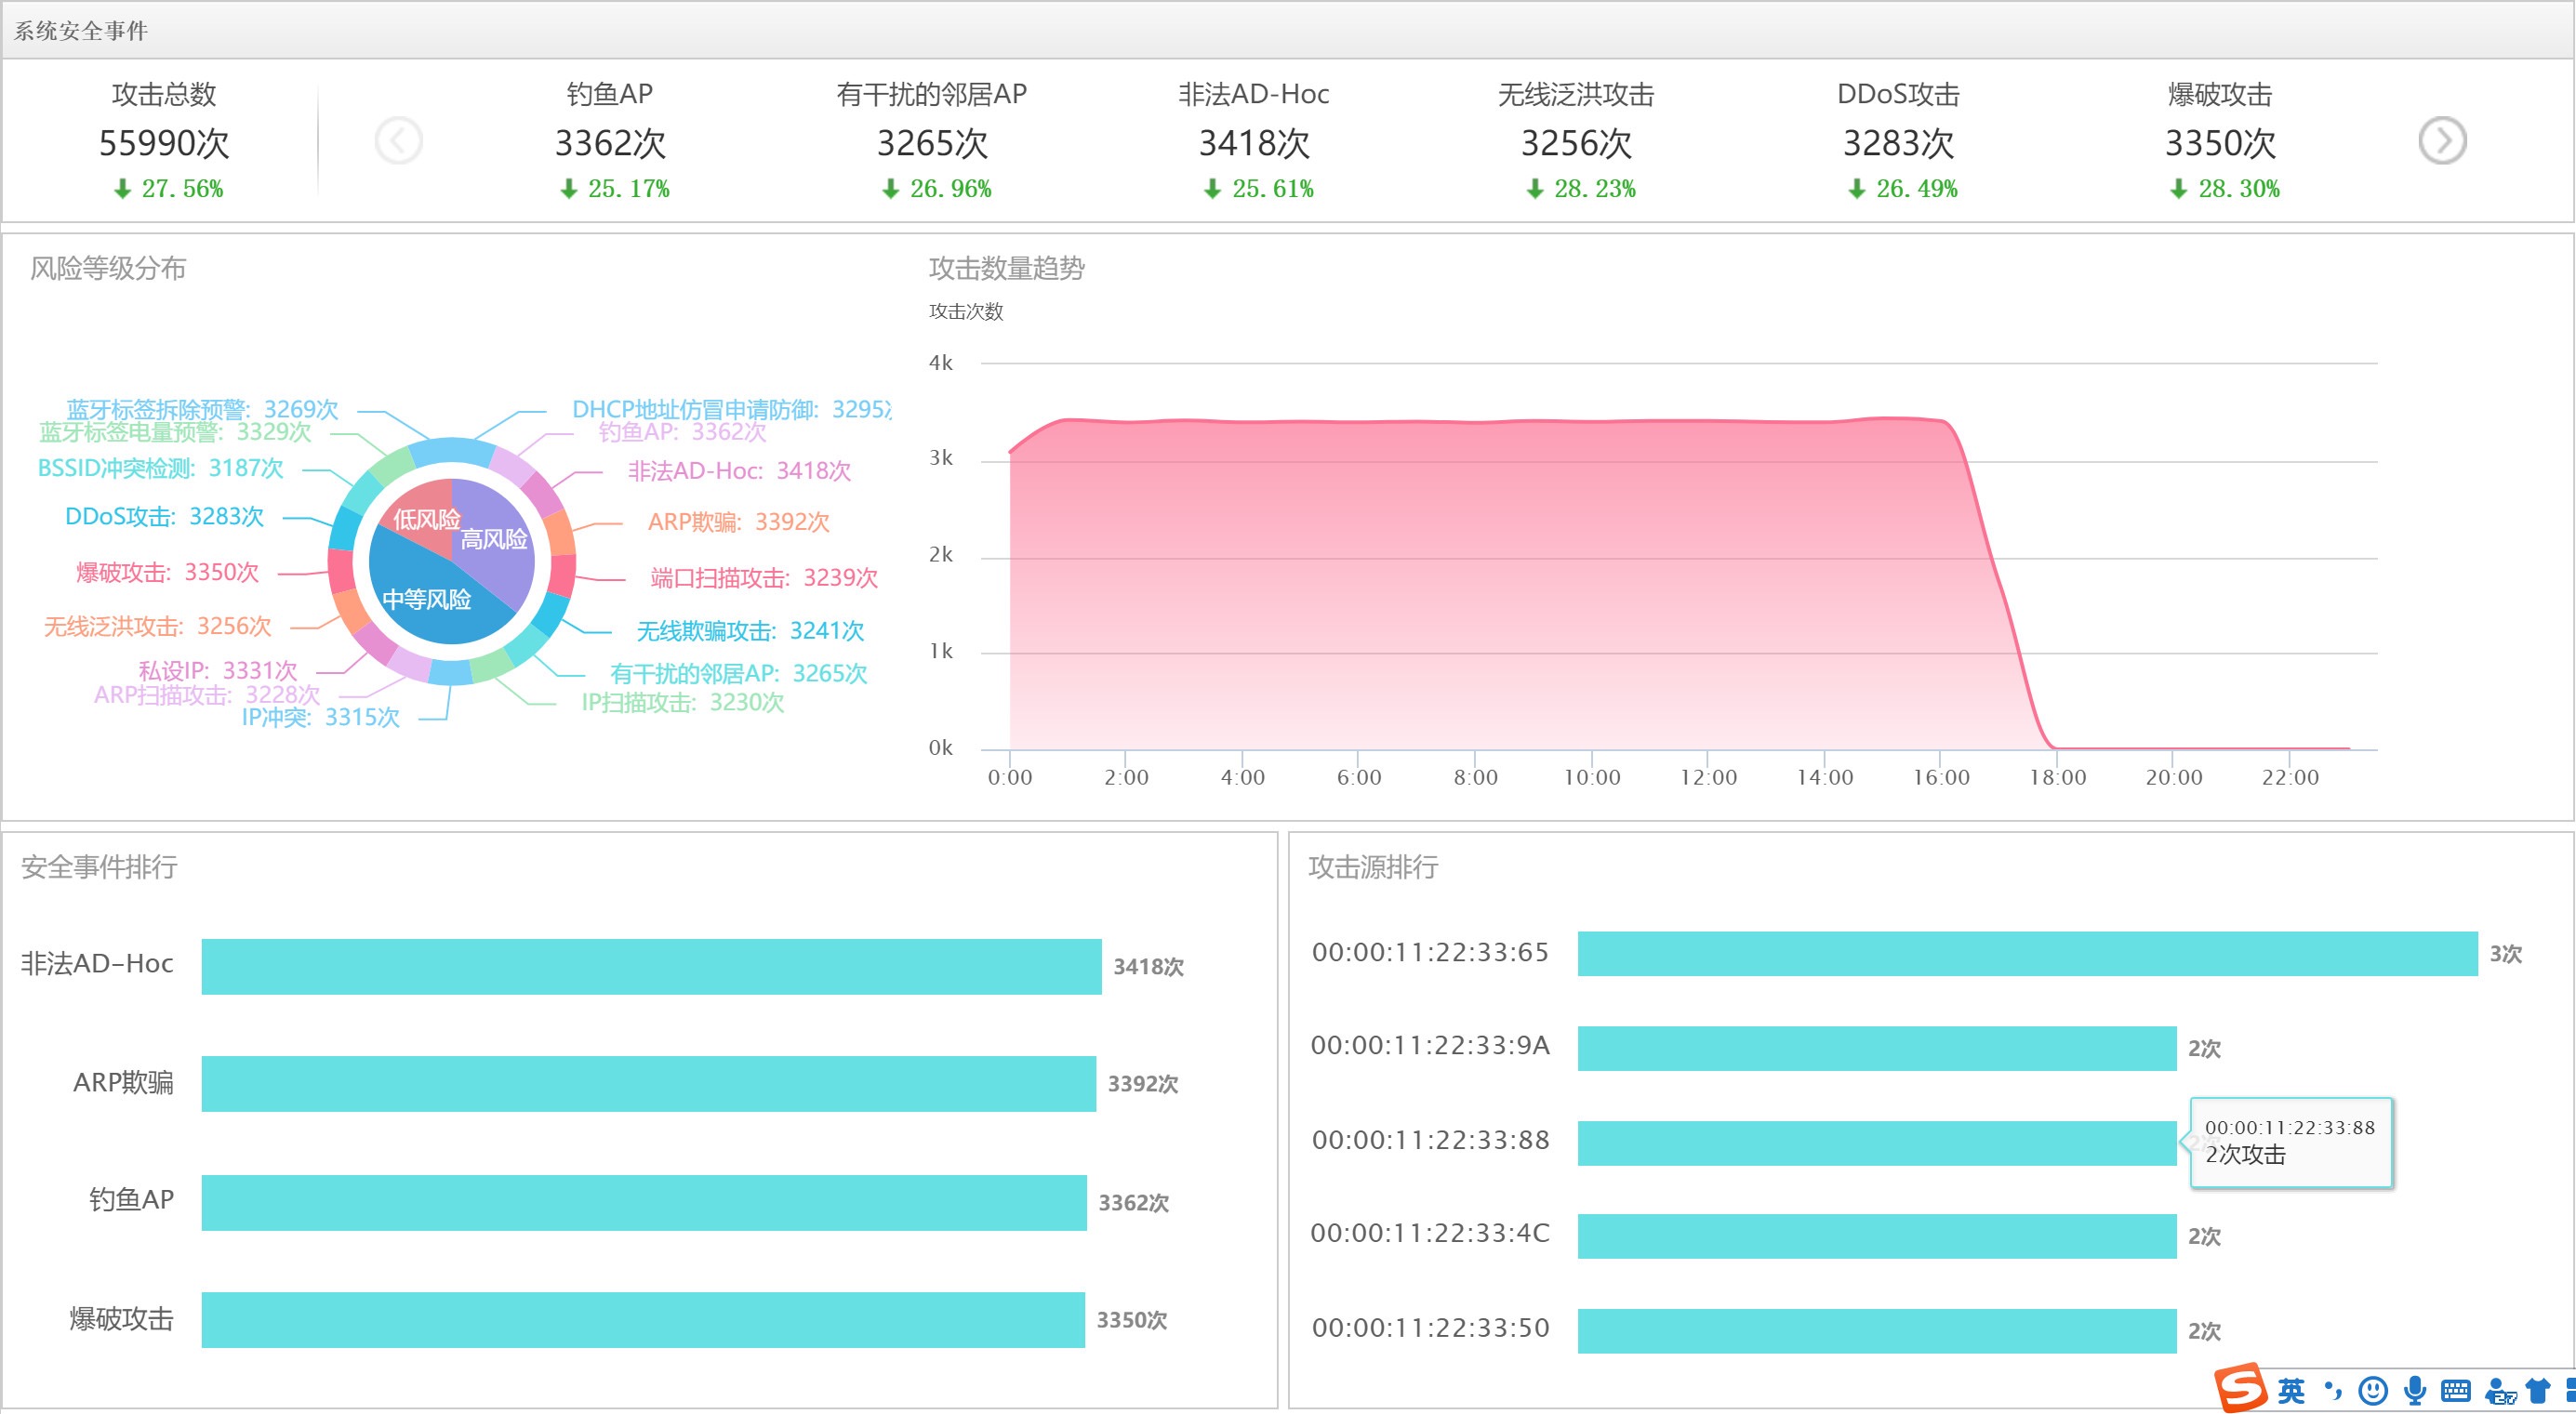Viewport: 2576px width, 1414px height.
Task: Click the 00:00:11:22:33:88 attack source bar
Action: click(x=1877, y=1142)
